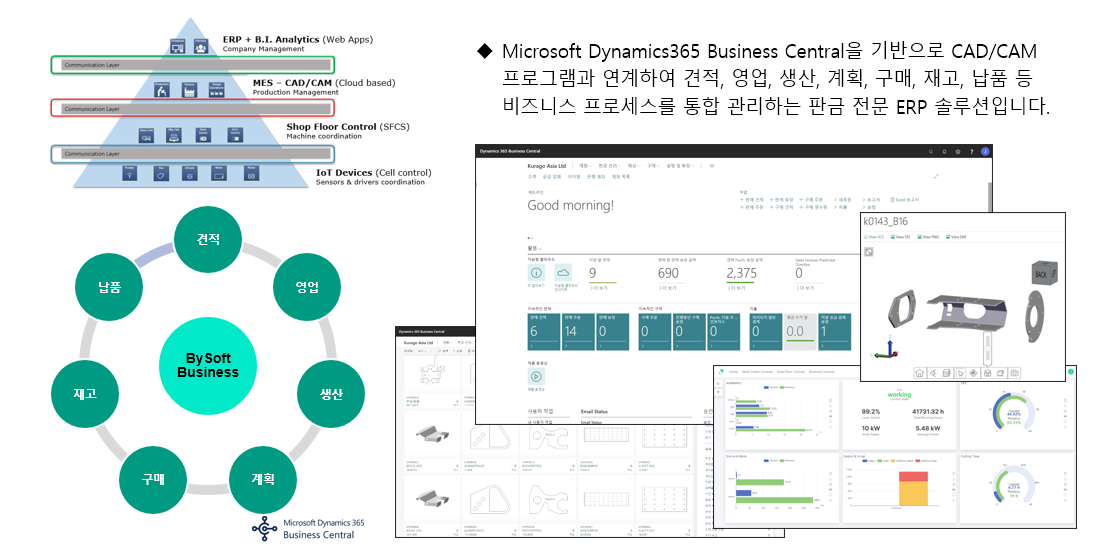Click the info circle tile icon
The width and height of the screenshot is (1112, 556).
[536, 272]
